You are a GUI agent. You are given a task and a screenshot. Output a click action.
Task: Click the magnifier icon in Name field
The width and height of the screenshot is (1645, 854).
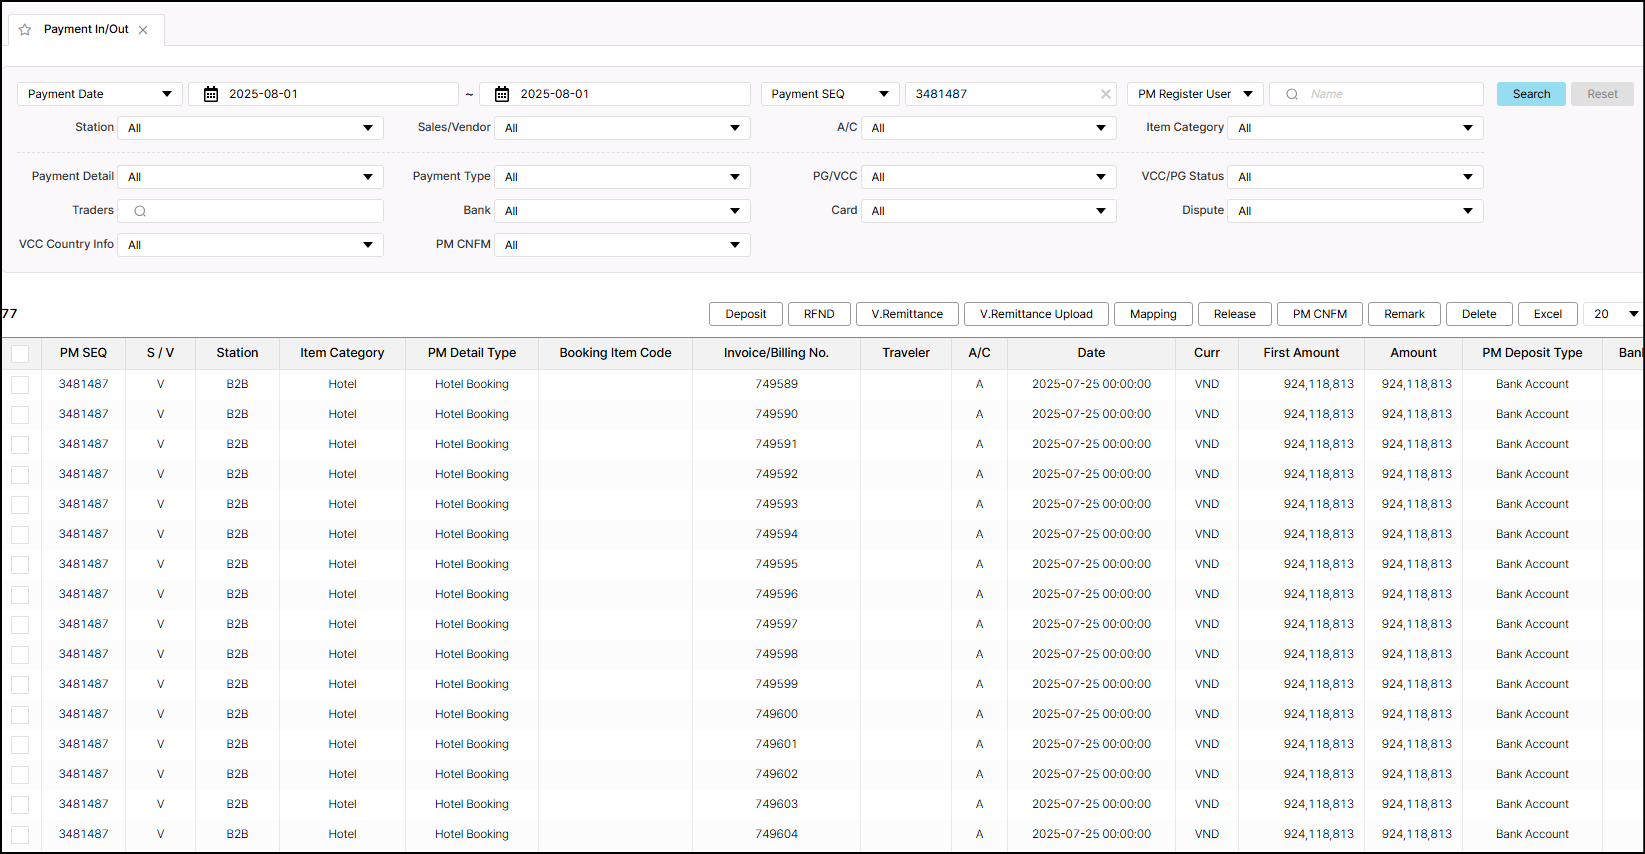[x=1292, y=94]
